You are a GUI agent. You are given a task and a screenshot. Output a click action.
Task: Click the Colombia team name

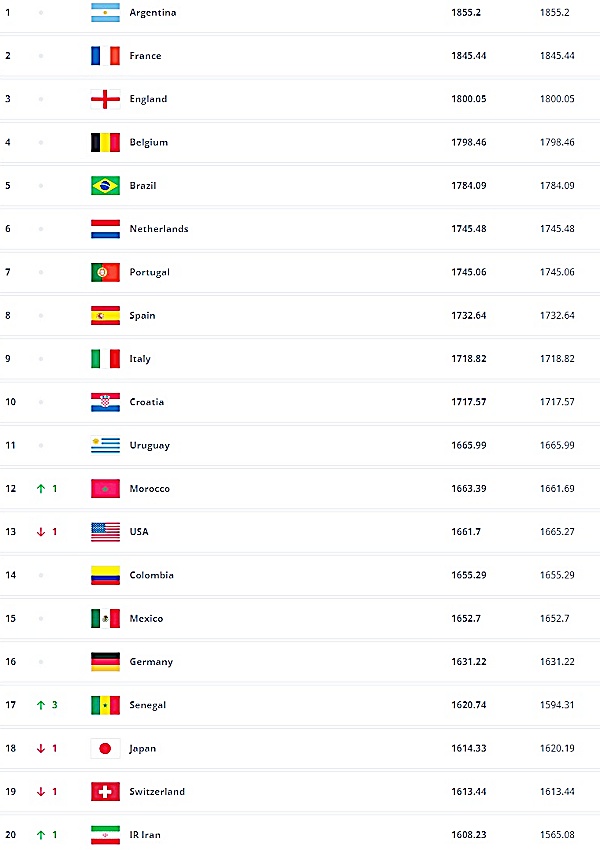[x=151, y=575]
